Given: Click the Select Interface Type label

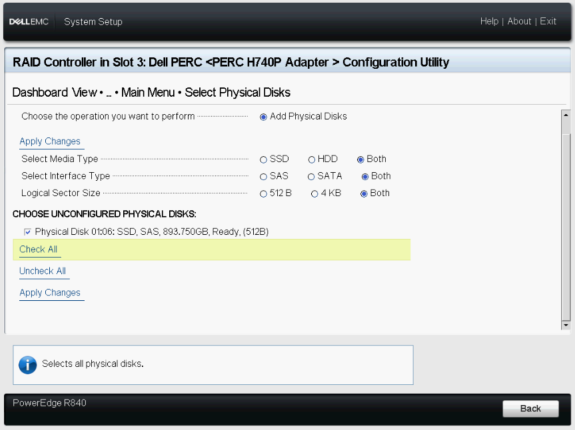Looking at the screenshot, I should tap(66, 177).
